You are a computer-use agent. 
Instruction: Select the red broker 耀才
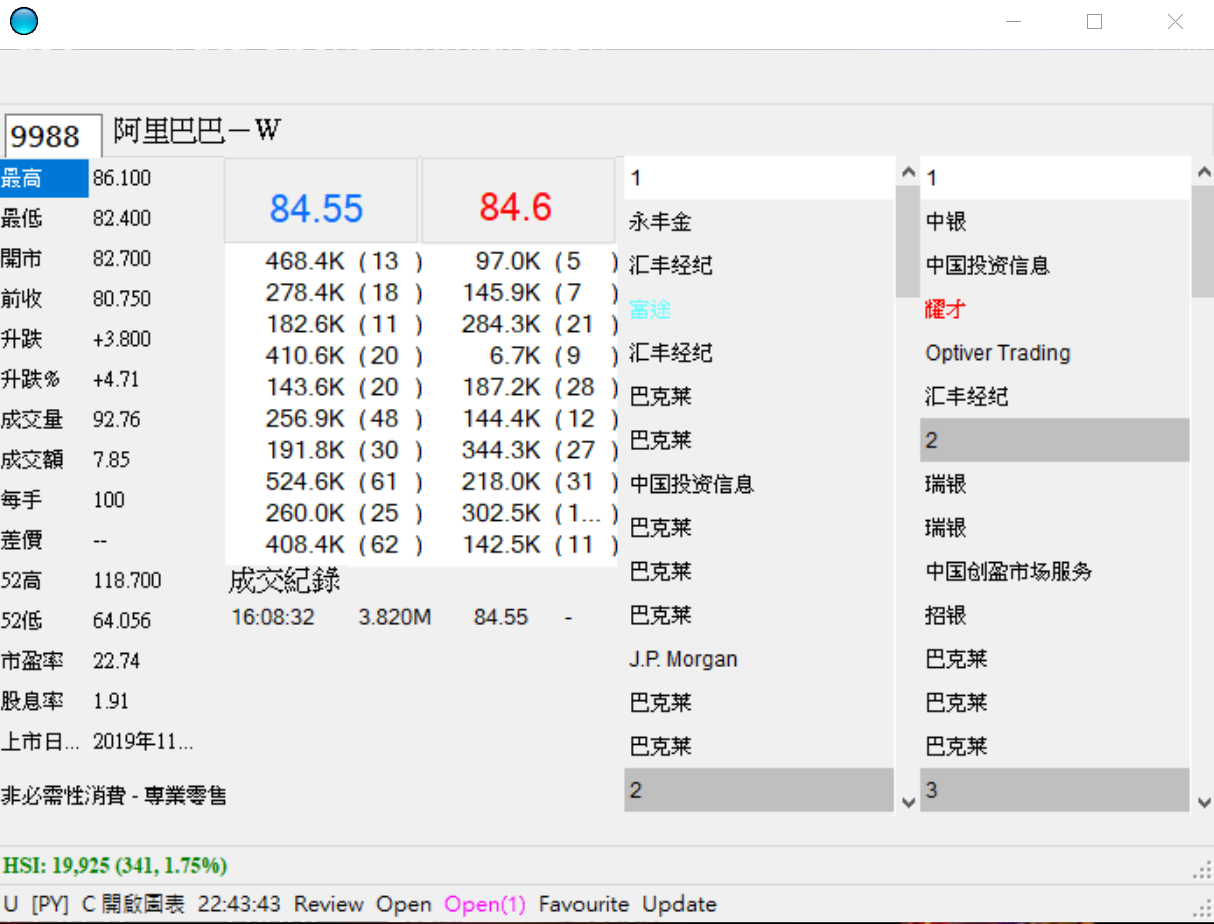[1055, 309]
